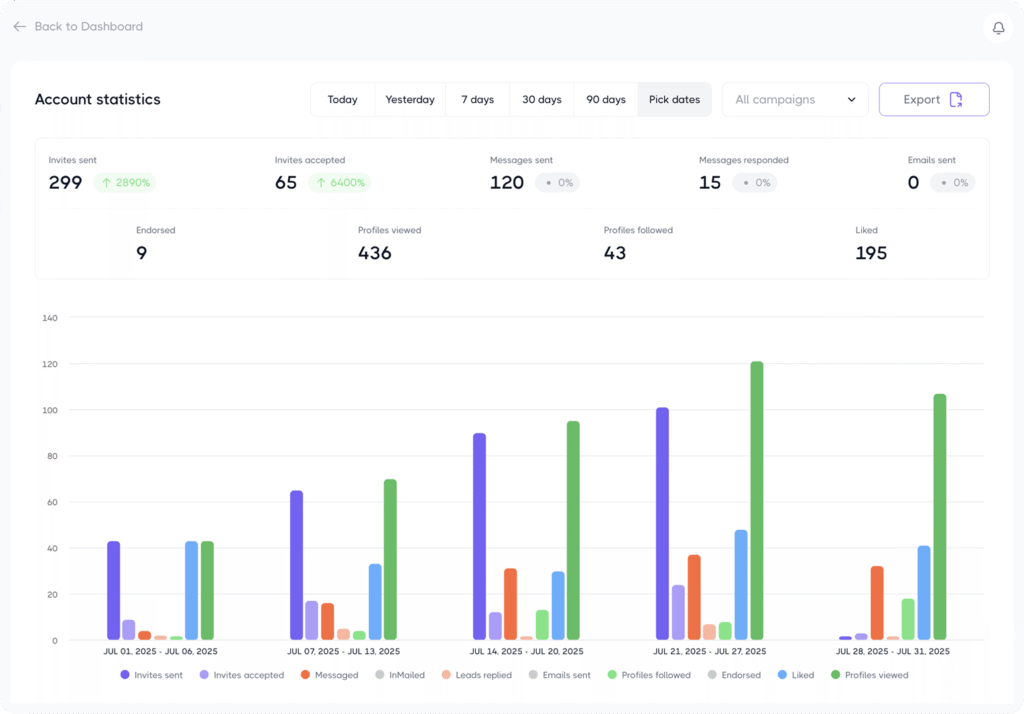Click the tallest green bar for Jul 21-27
The image size is (1024, 714).
pos(756,500)
